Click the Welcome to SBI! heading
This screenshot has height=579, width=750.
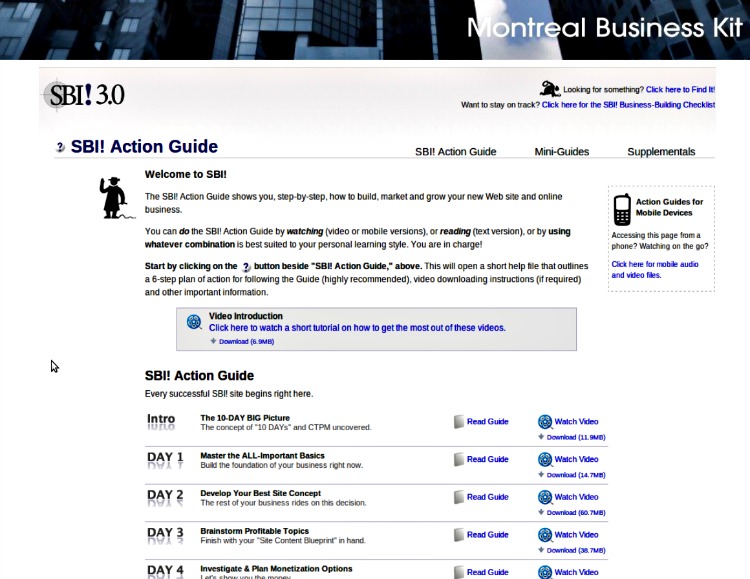point(186,174)
